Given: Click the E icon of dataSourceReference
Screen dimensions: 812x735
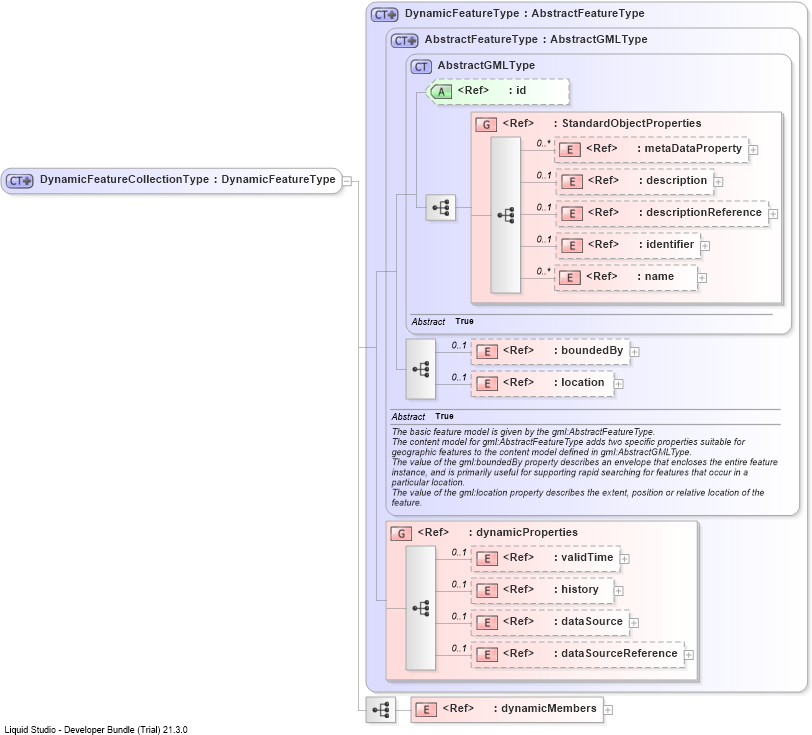Looking at the screenshot, I should click(487, 655).
